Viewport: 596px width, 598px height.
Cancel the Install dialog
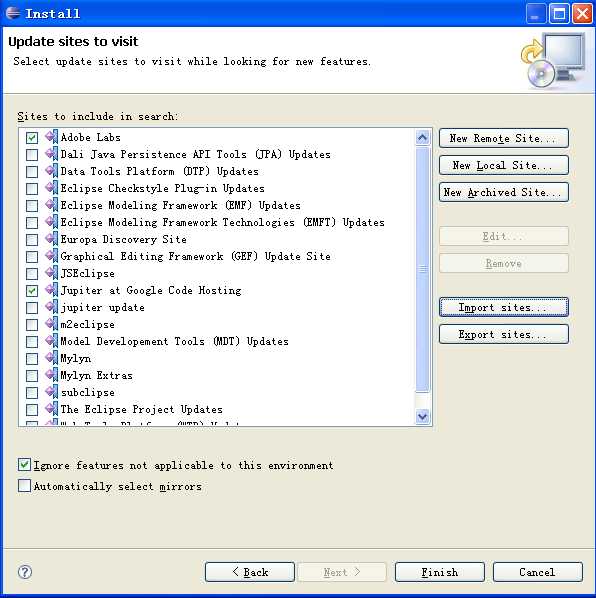(538, 572)
